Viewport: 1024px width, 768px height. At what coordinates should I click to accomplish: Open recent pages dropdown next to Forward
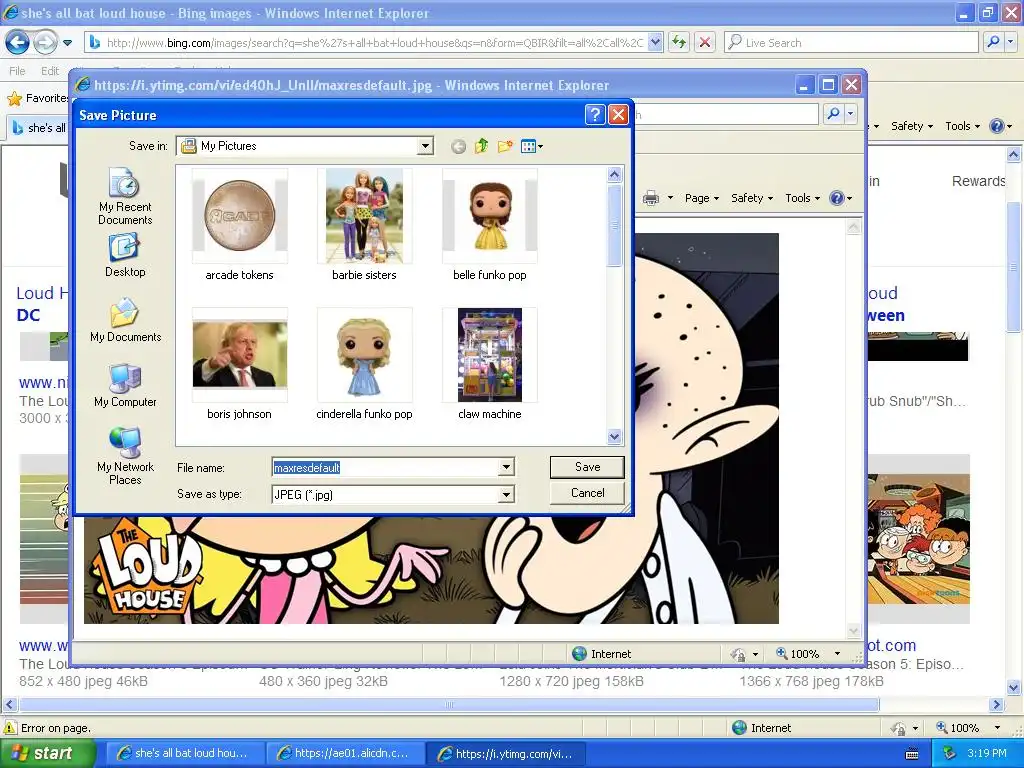[x=67, y=43]
